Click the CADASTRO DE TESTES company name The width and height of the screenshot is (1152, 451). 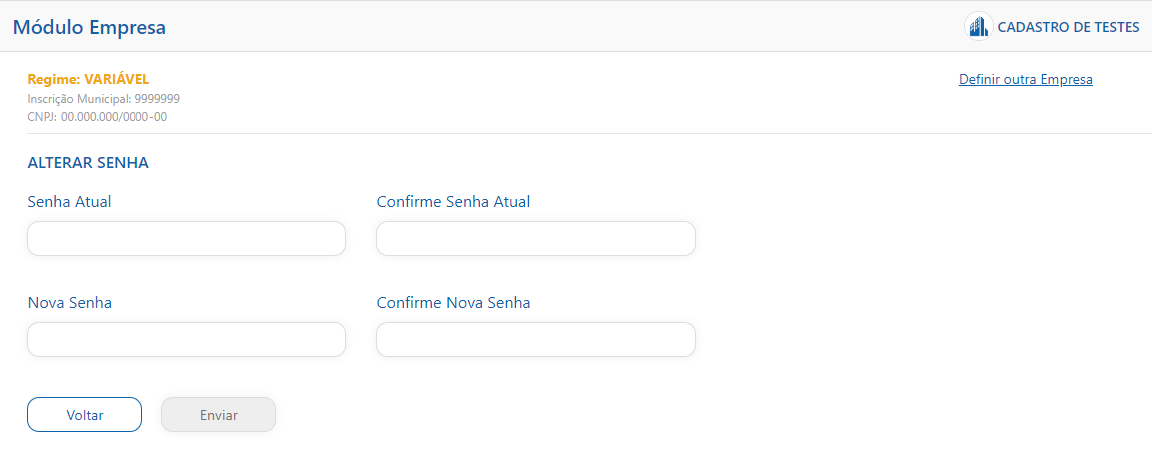tap(1068, 28)
